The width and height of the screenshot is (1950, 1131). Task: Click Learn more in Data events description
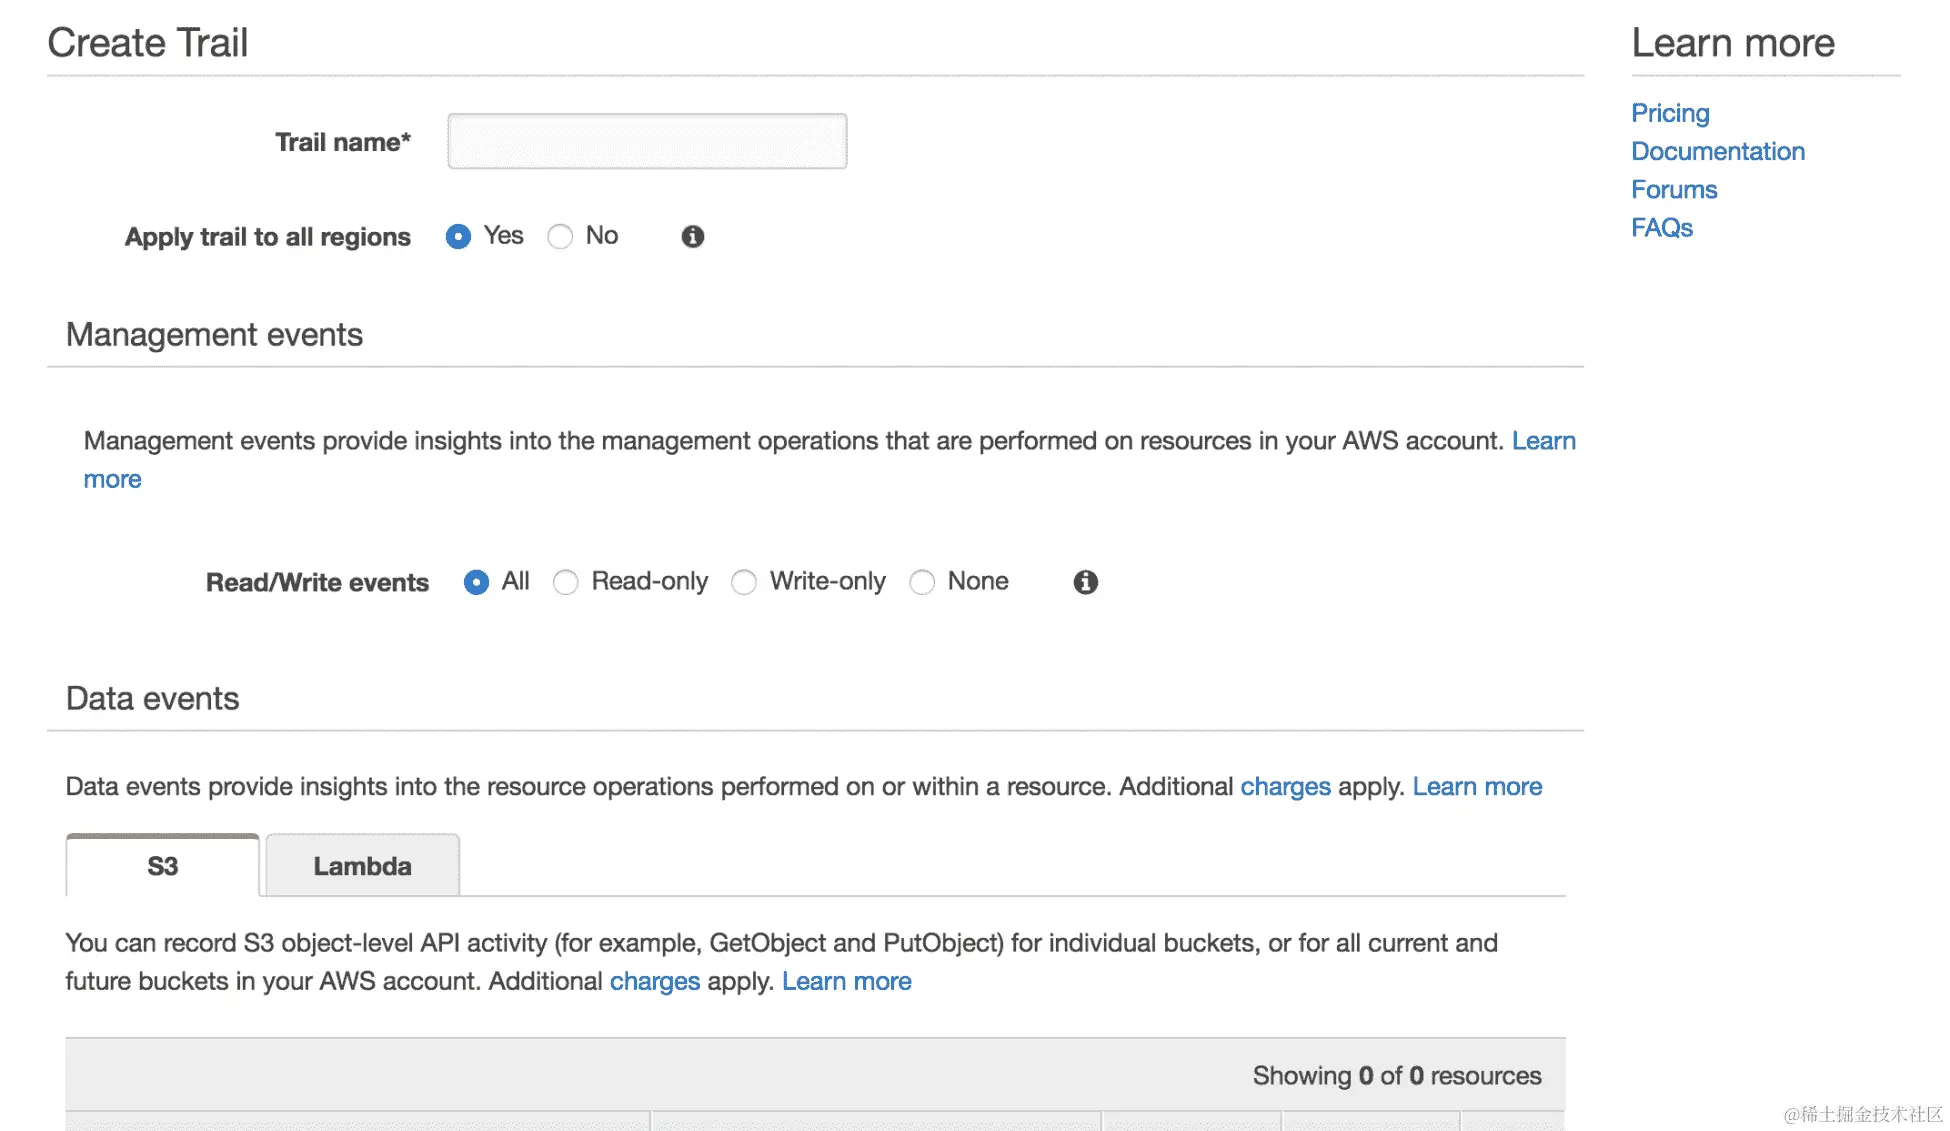coord(1476,787)
